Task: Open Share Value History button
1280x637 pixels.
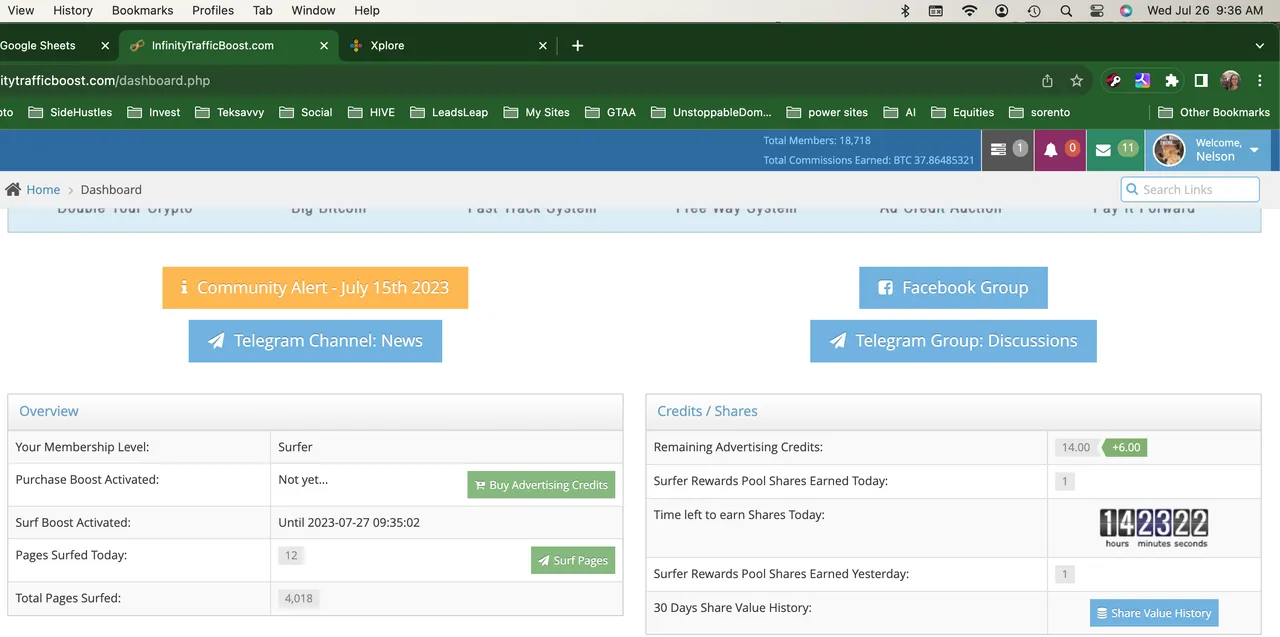Action: [x=1154, y=613]
